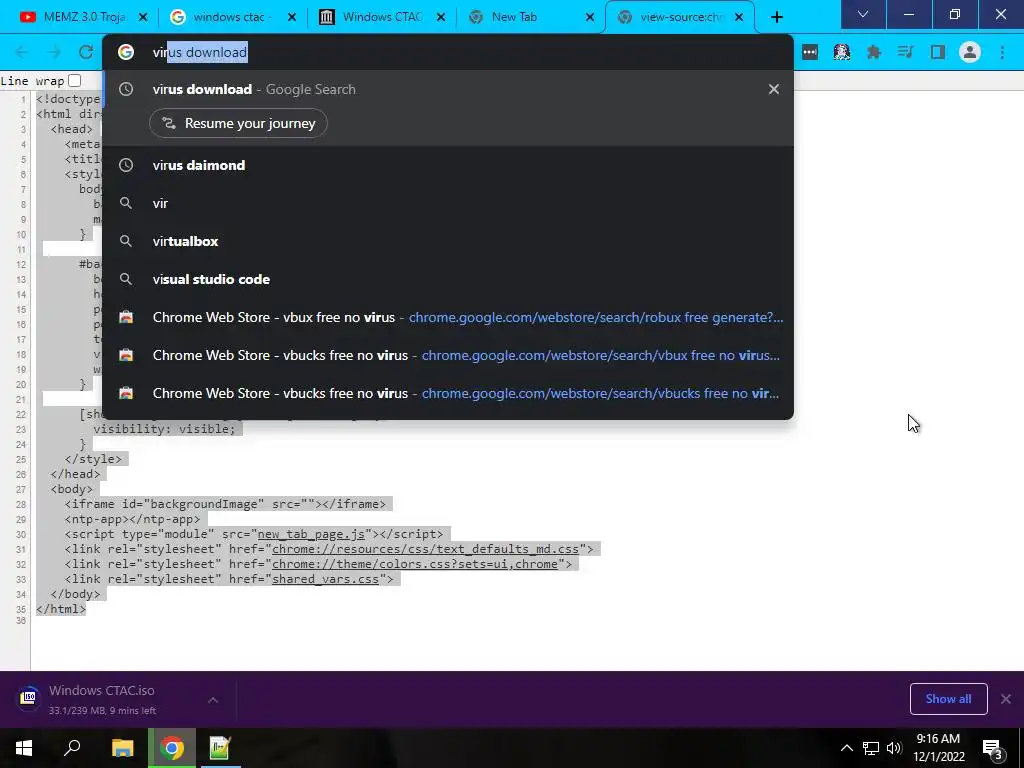Open vbucks suggestion with vbux search URL

click(x=448, y=355)
